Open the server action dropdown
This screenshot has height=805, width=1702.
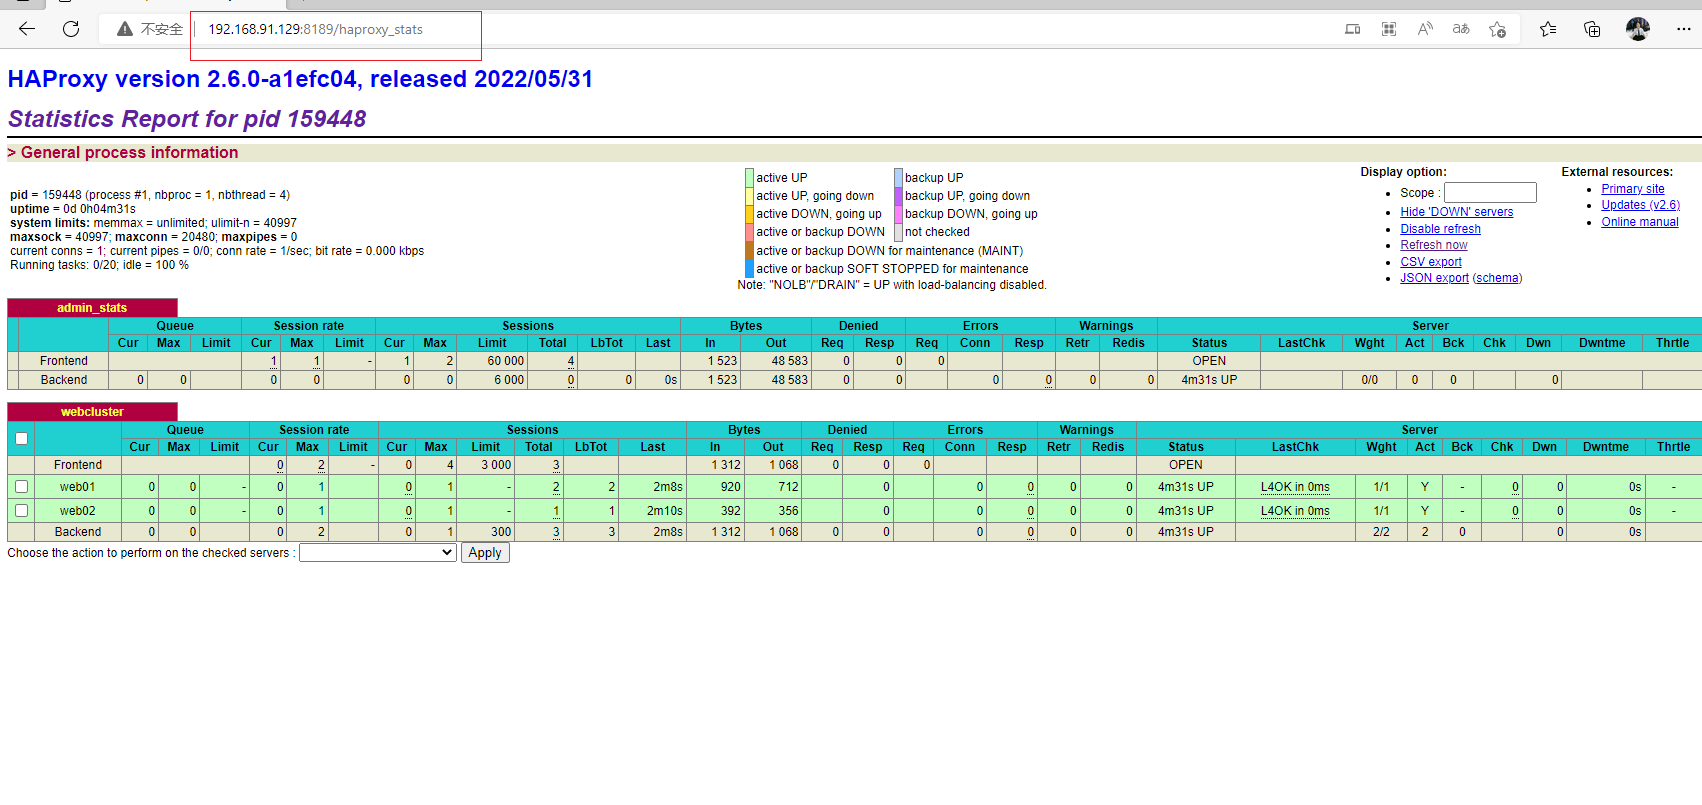click(x=378, y=553)
